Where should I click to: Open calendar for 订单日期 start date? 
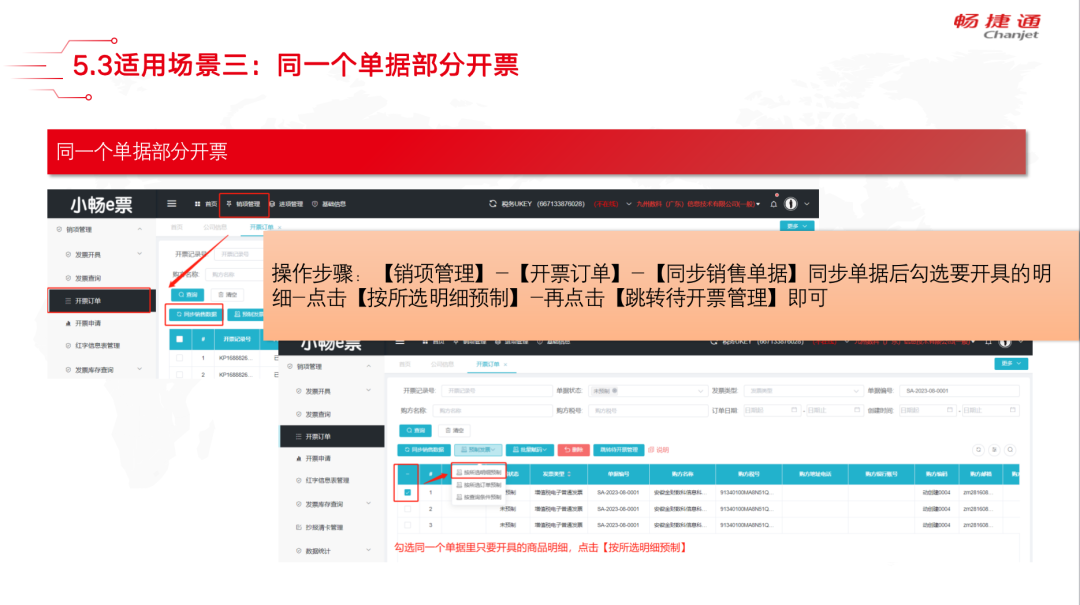pos(793,410)
